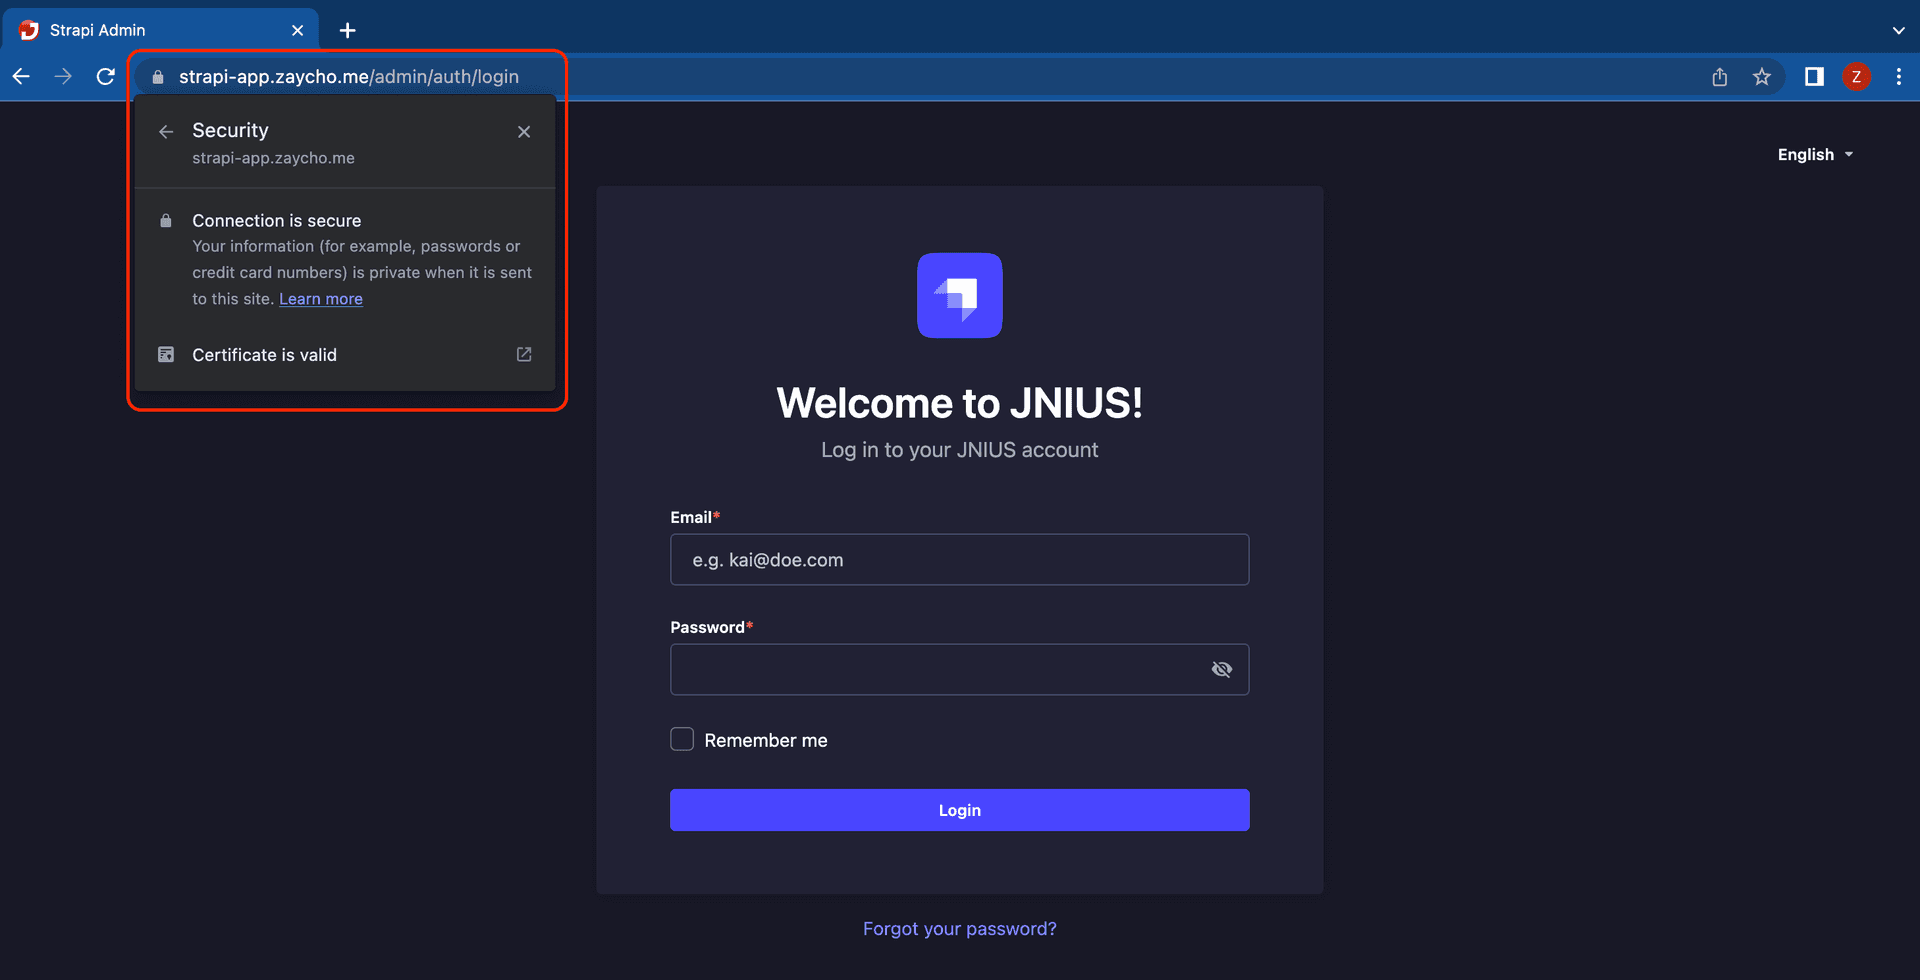Viewport: 1920px width, 980px height.
Task: Click Welcome to JNIUS! heading
Action: click(960, 403)
